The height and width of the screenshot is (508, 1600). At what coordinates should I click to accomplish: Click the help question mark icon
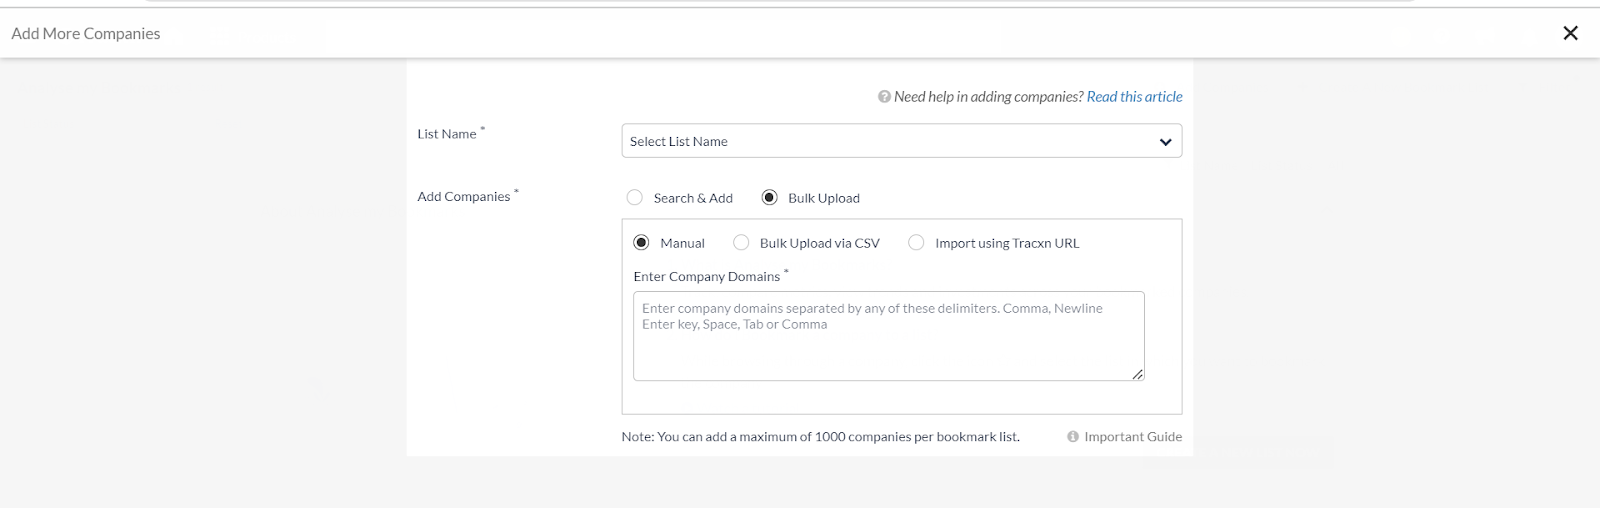884,97
